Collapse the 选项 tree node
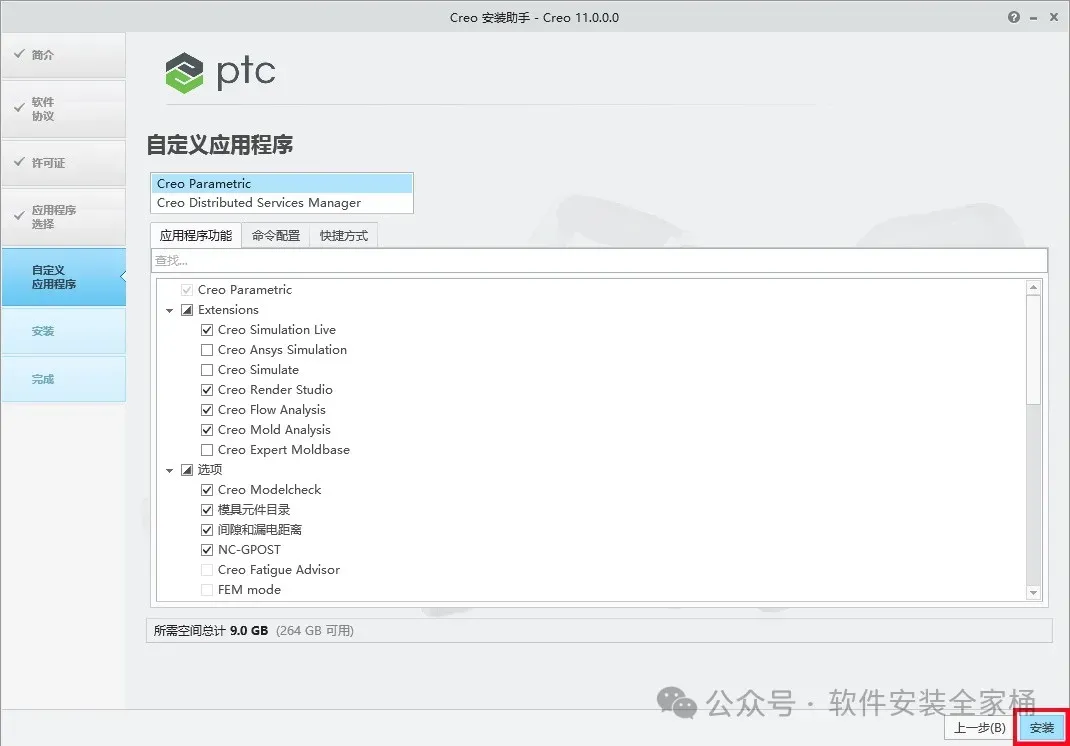Image resolution: width=1070 pixels, height=746 pixels. (169, 470)
